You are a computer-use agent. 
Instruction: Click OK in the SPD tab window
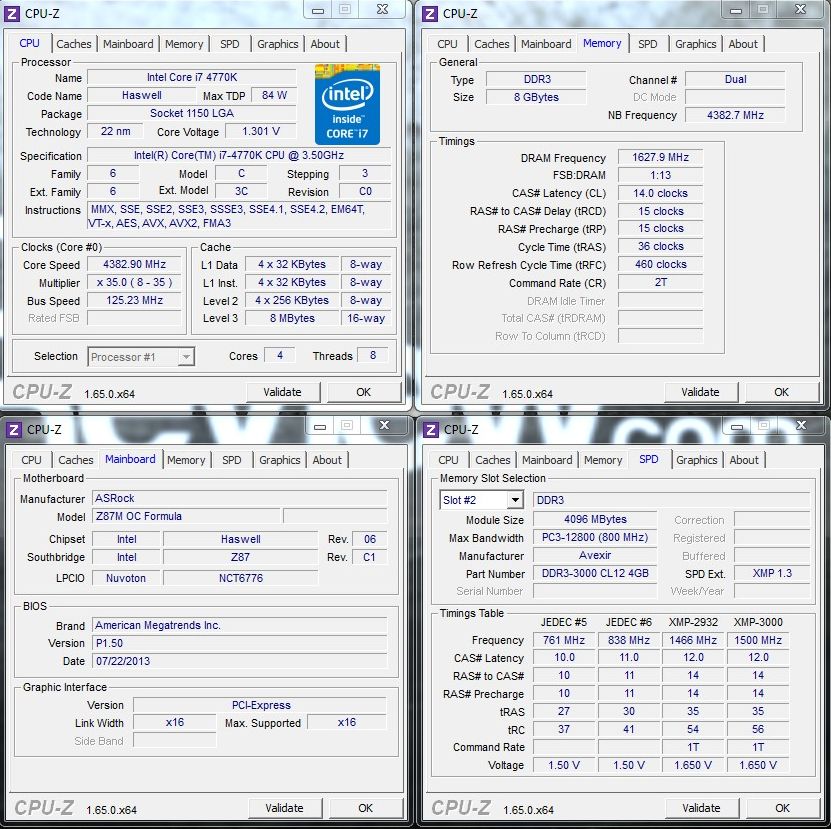click(x=783, y=808)
